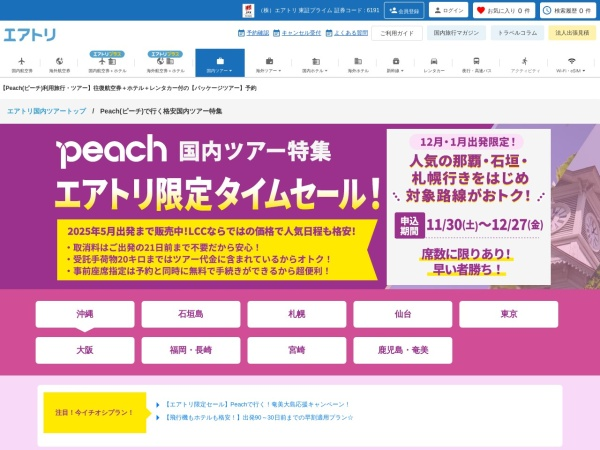Open the 法人出張見積 button
The image size is (600, 450).
(572, 33)
